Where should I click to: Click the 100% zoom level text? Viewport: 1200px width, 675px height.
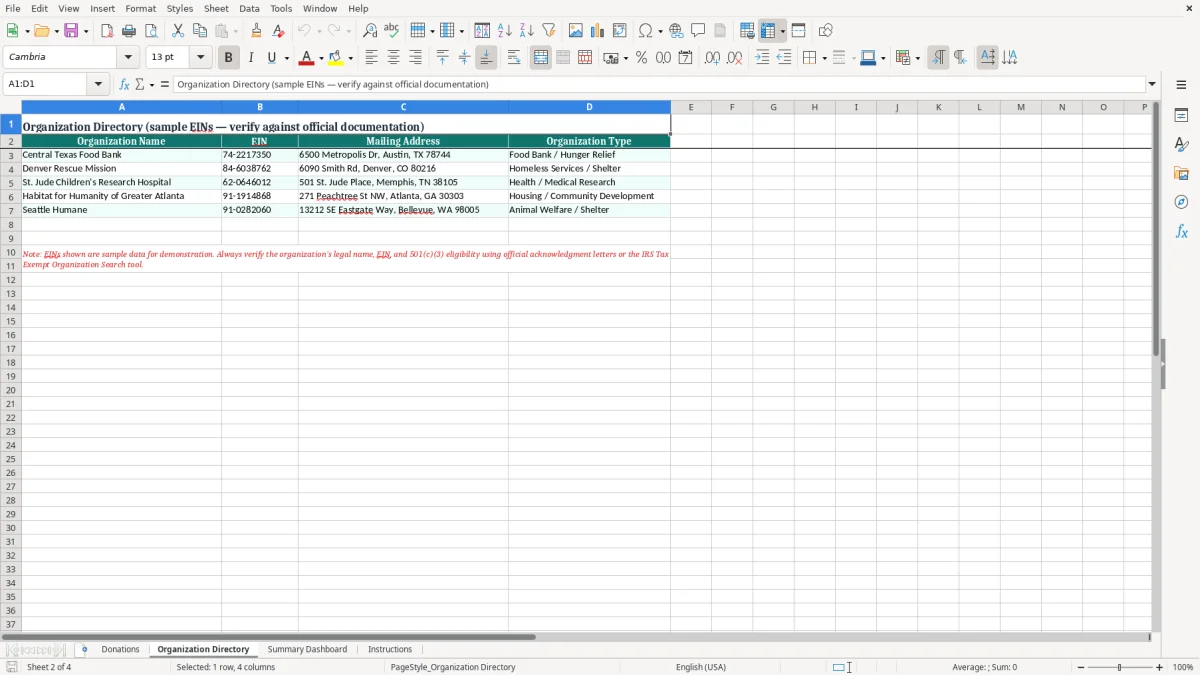pyautogui.click(x=1183, y=667)
